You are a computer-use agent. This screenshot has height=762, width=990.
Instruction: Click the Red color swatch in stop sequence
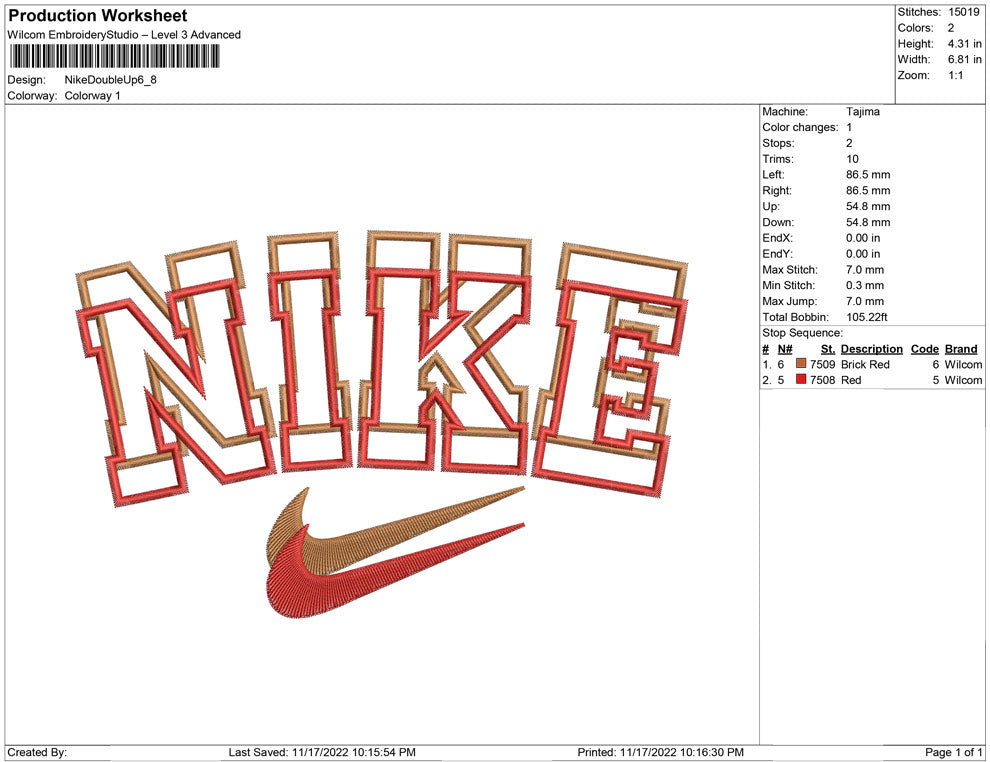click(801, 381)
